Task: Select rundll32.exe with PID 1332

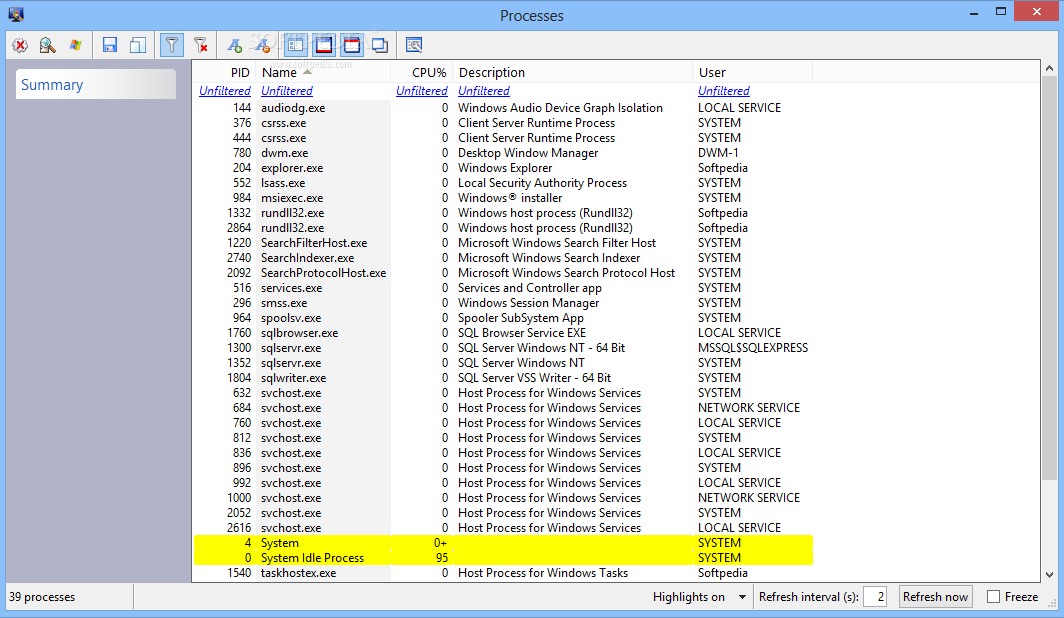Action: (503, 213)
